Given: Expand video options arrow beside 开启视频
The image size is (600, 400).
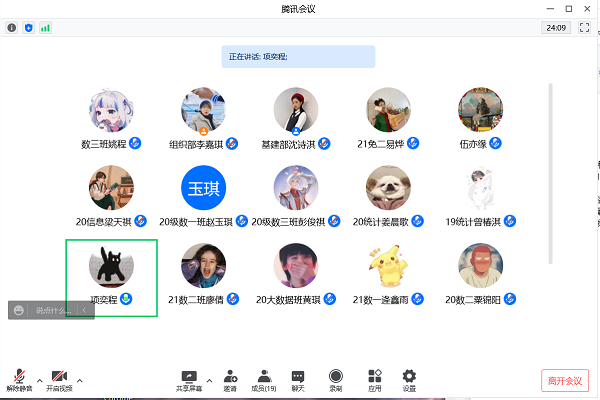Looking at the screenshot, I should tap(80, 379).
